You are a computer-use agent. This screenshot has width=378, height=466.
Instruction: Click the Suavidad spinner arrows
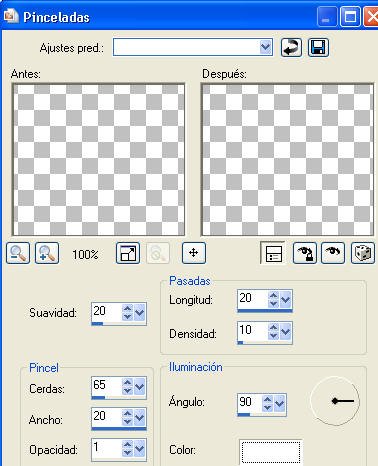pyautogui.click(x=127, y=312)
